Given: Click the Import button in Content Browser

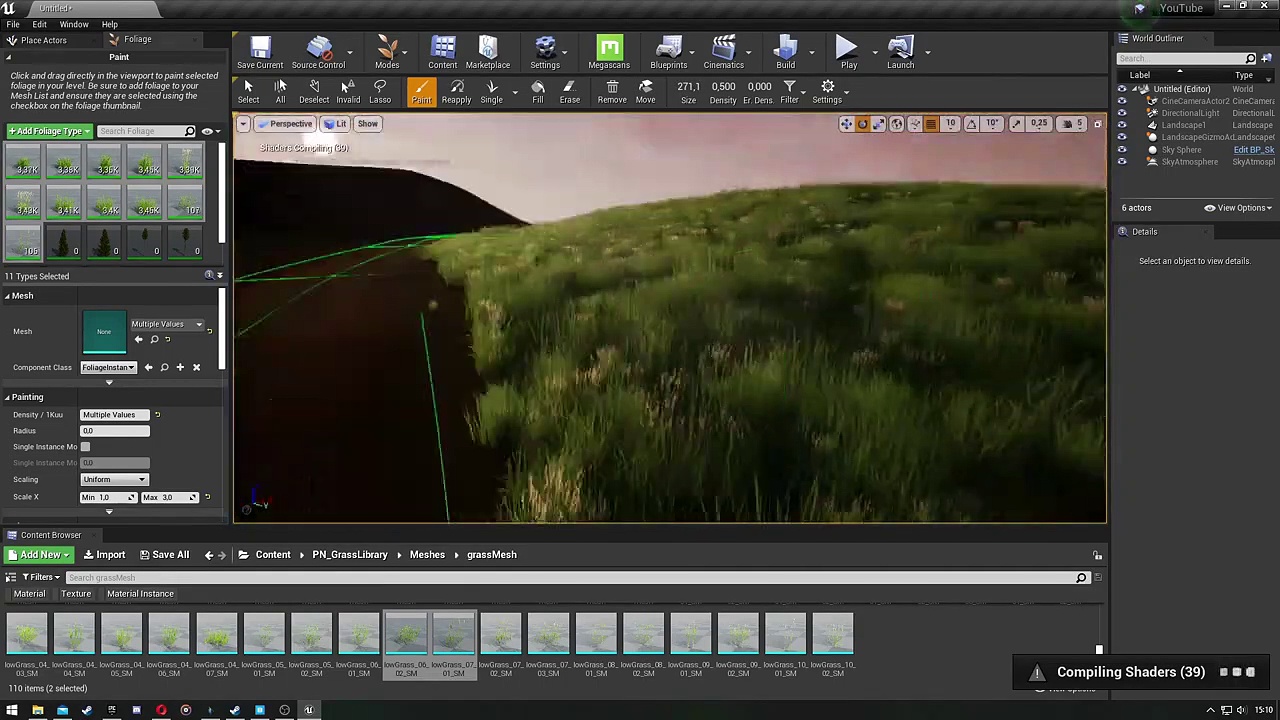Looking at the screenshot, I should click(x=104, y=555).
